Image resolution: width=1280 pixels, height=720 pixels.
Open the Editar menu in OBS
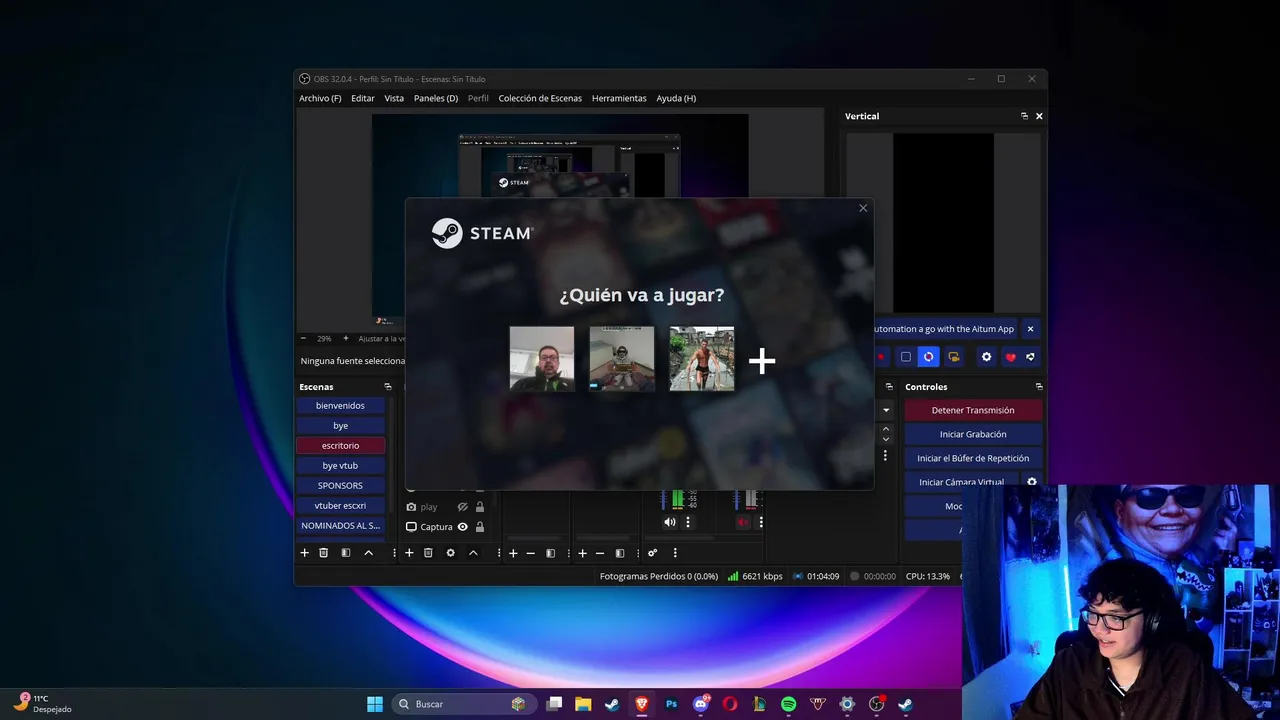pyautogui.click(x=363, y=98)
